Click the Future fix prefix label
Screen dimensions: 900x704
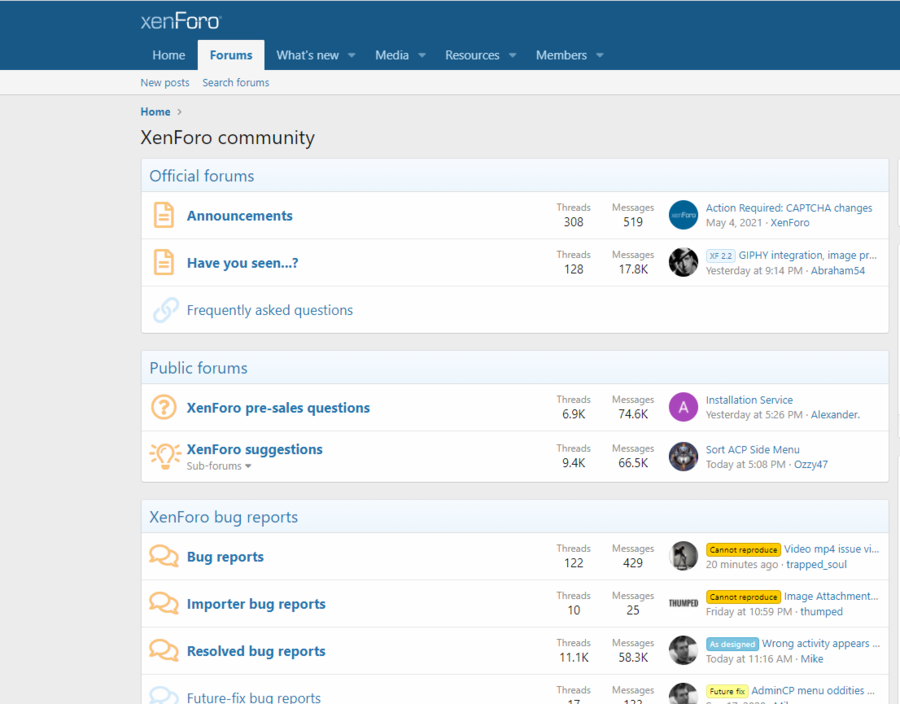727,691
